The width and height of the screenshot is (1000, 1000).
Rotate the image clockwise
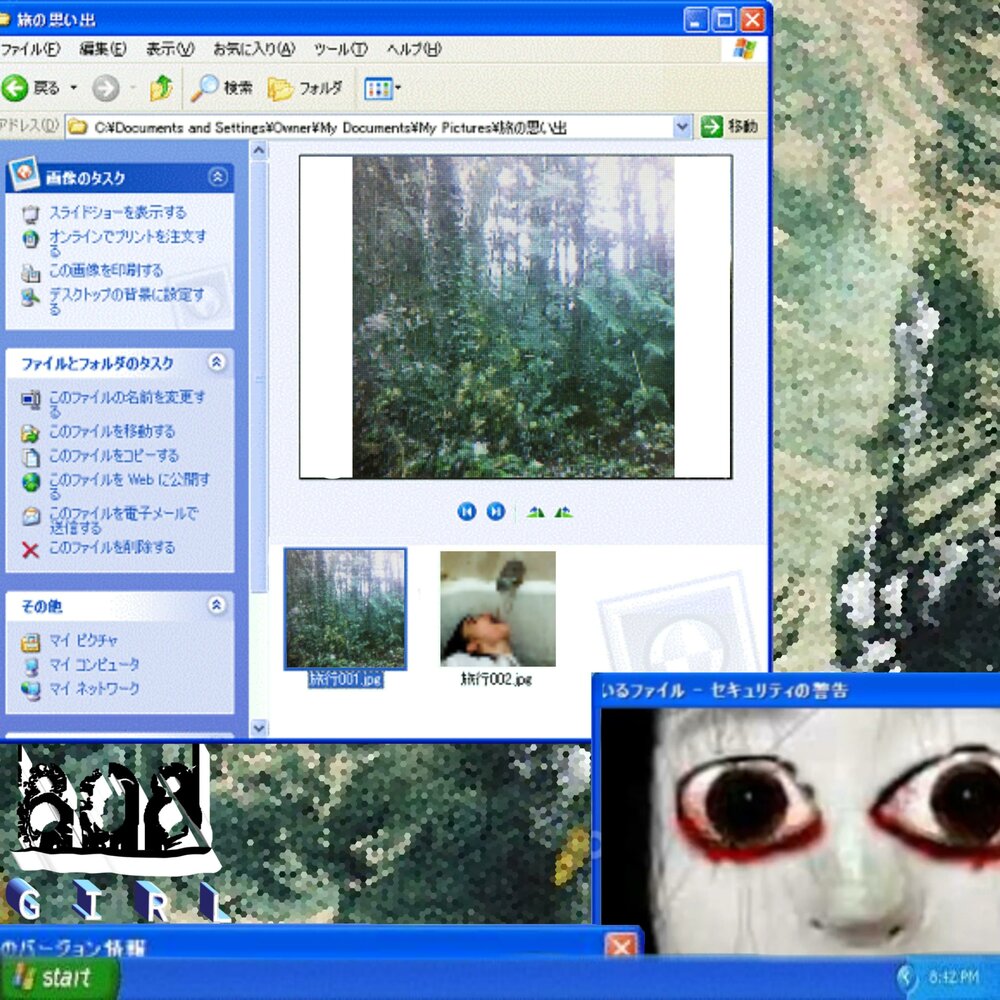click(x=535, y=512)
